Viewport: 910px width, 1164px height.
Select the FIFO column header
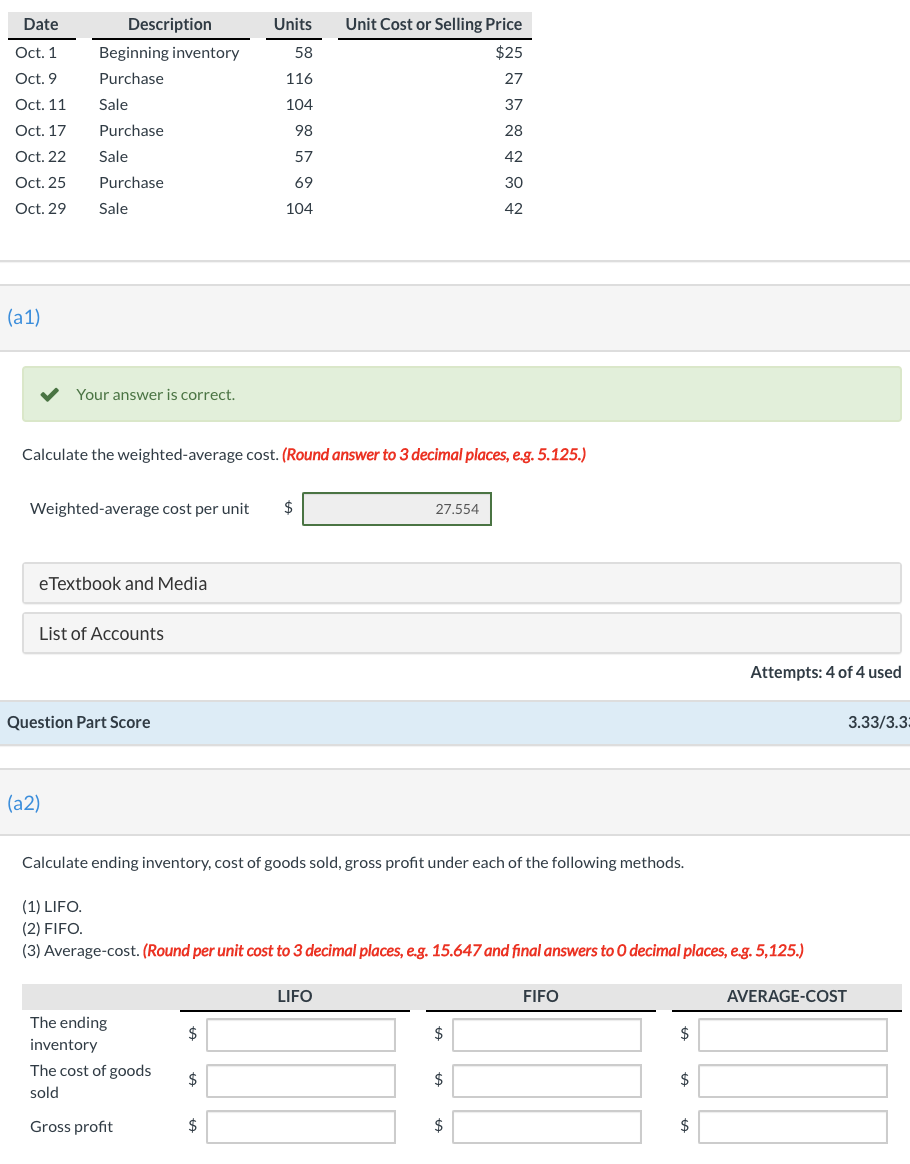tap(540, 996)
